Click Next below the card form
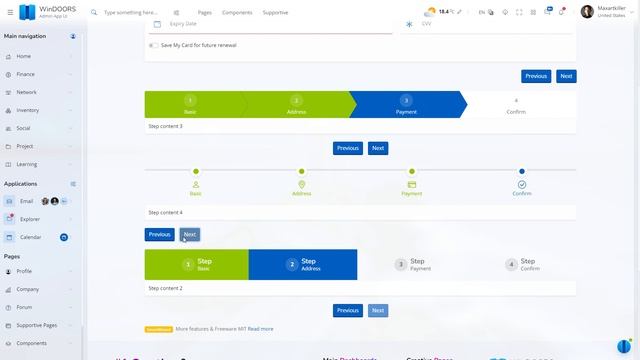This screenshot has width=640, height=360. click(x=566, y=76)
